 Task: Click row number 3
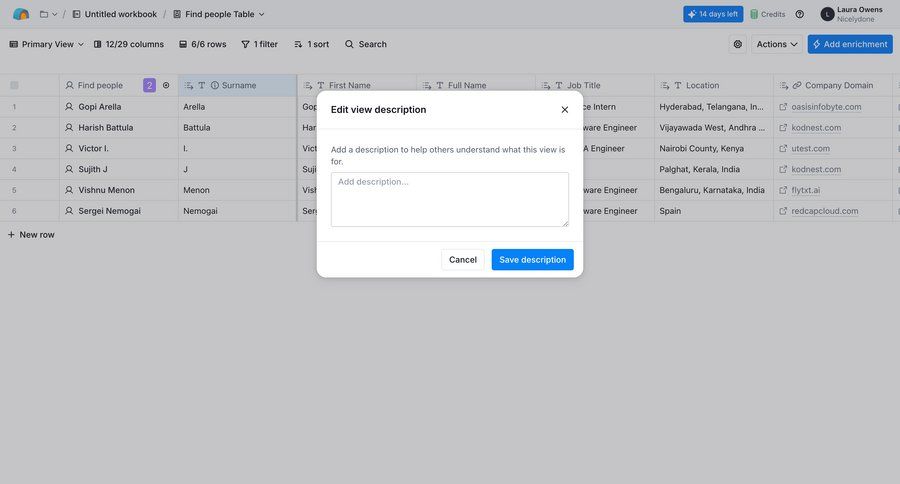(14, 149)
